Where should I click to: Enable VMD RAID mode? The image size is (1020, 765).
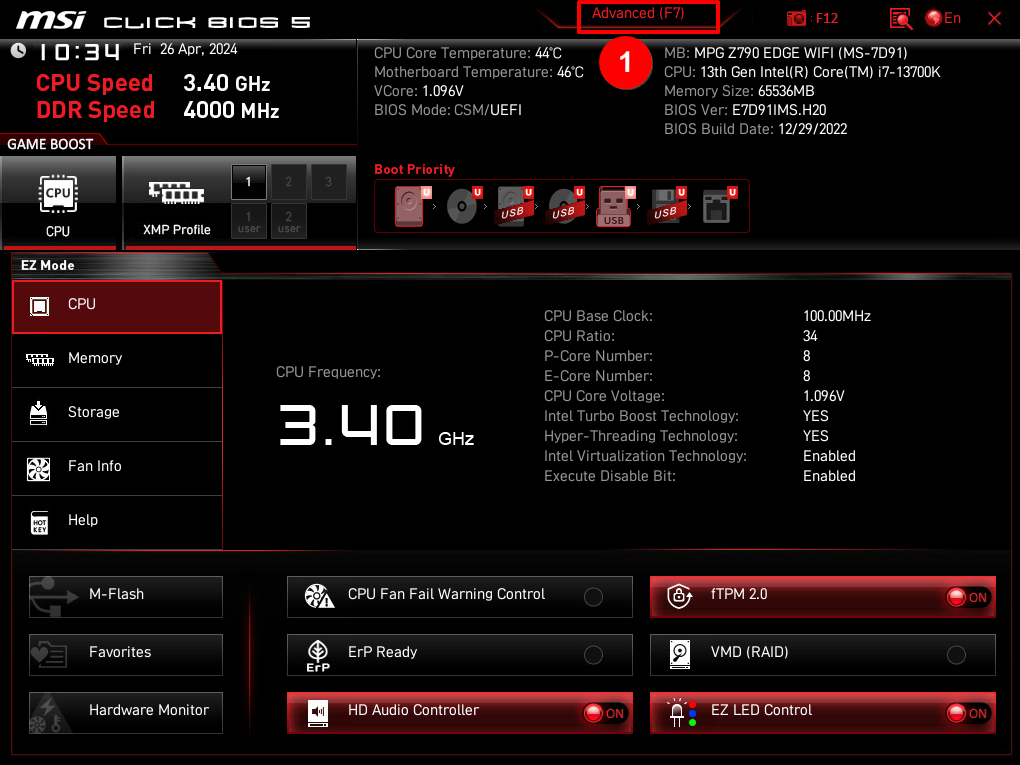coord(957,654)
